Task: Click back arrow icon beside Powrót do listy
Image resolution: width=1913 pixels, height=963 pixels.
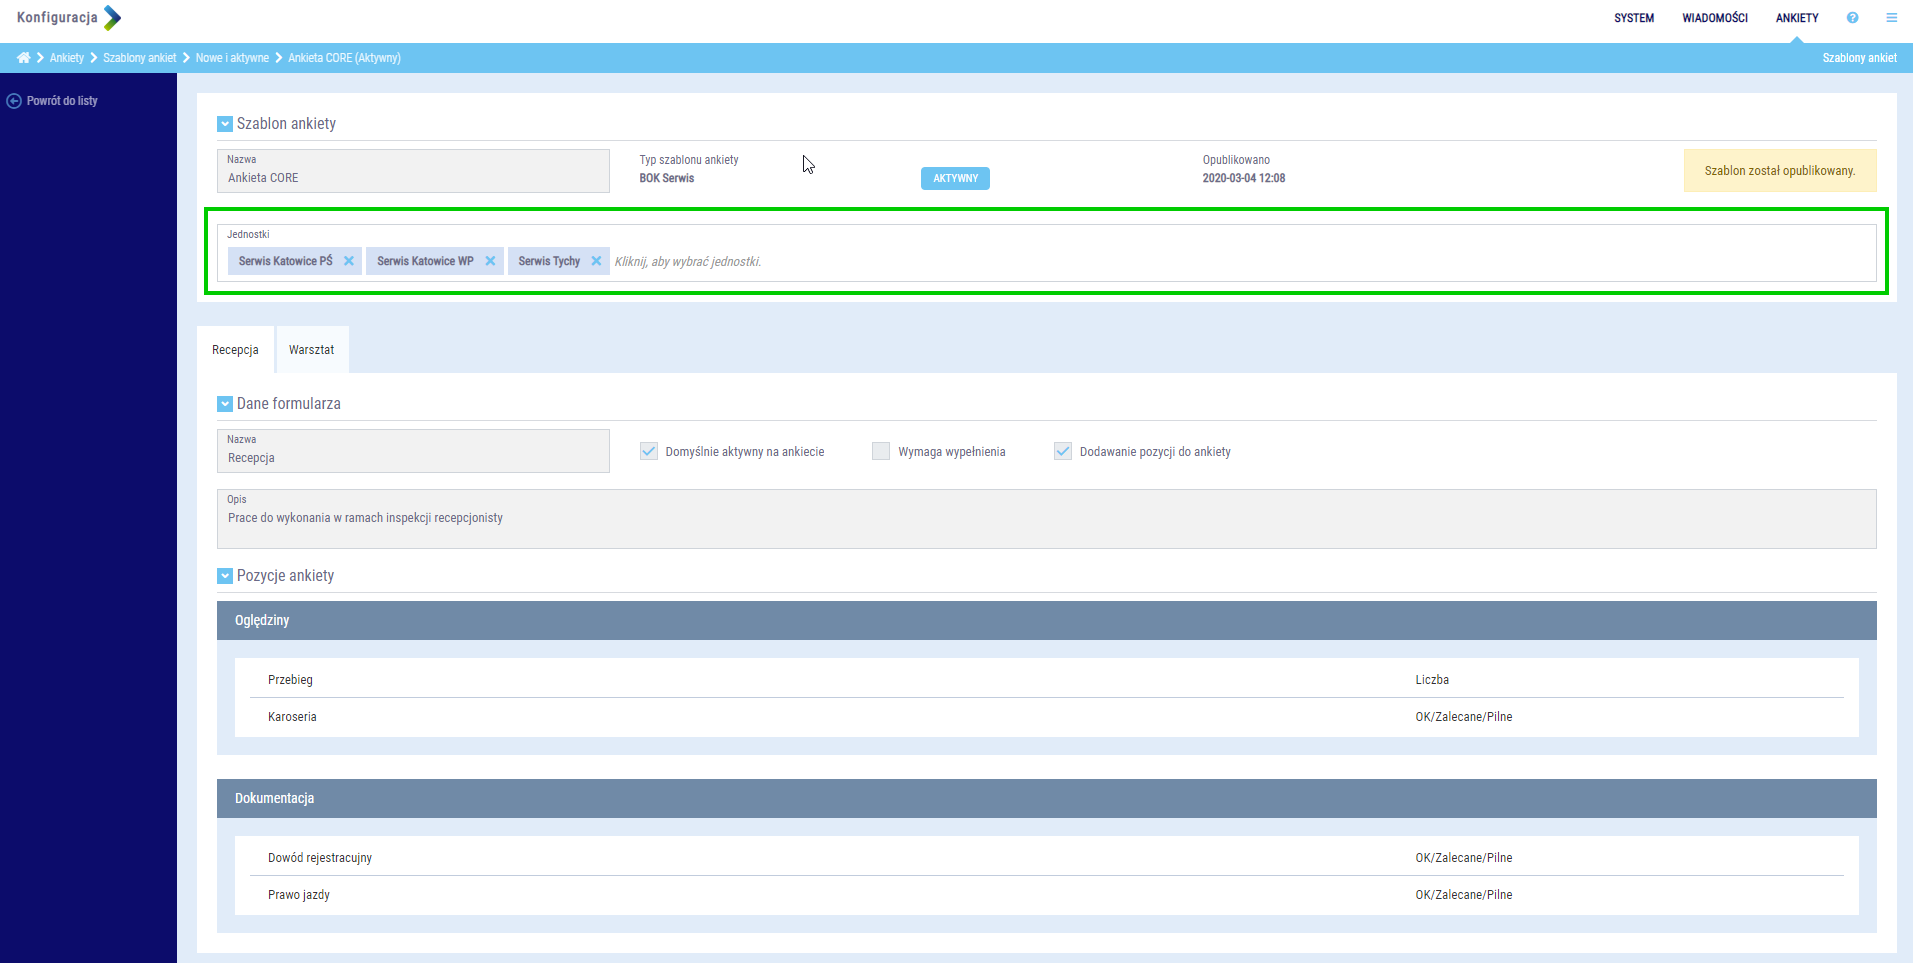Action: click(x=14, y=101)
